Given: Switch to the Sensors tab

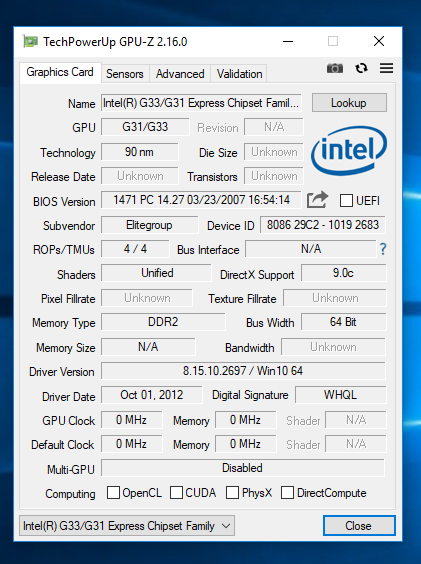Looking at the screenshot, I should 125,74.
